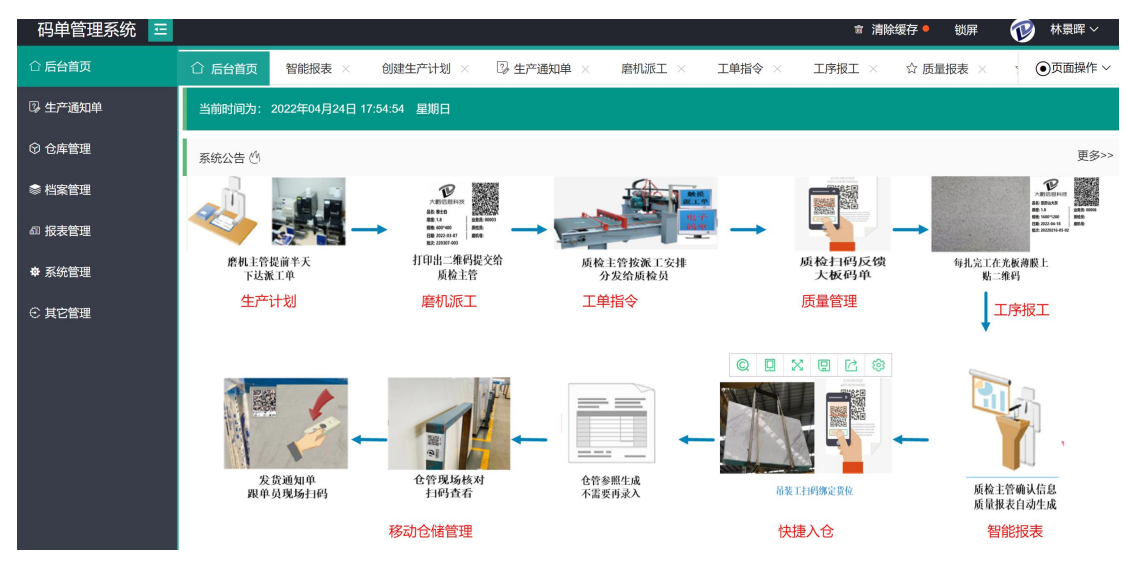Image resolution: width=1125 pixels, height=569 pixels.
Task: Collapse sidebar with the hamburger menu icon
Action: (x=160, y=30)
